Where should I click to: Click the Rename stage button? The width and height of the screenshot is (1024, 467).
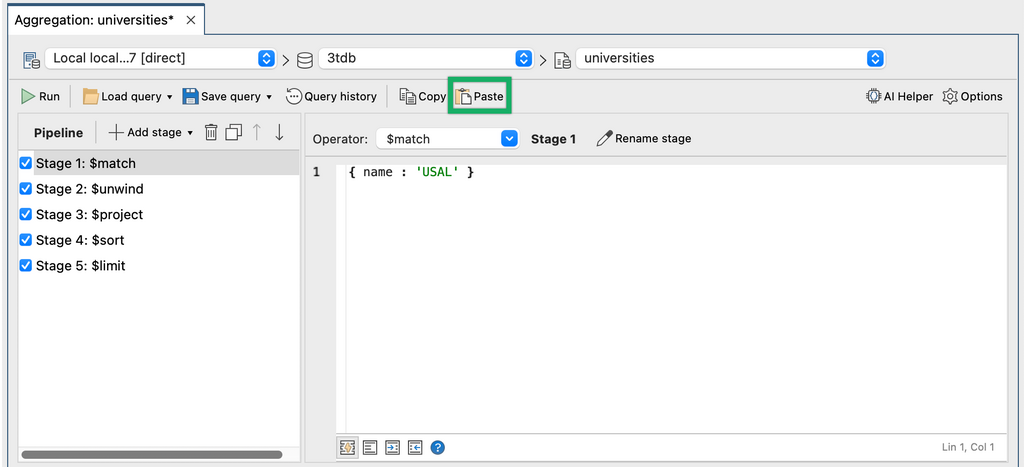coord(643,139)
